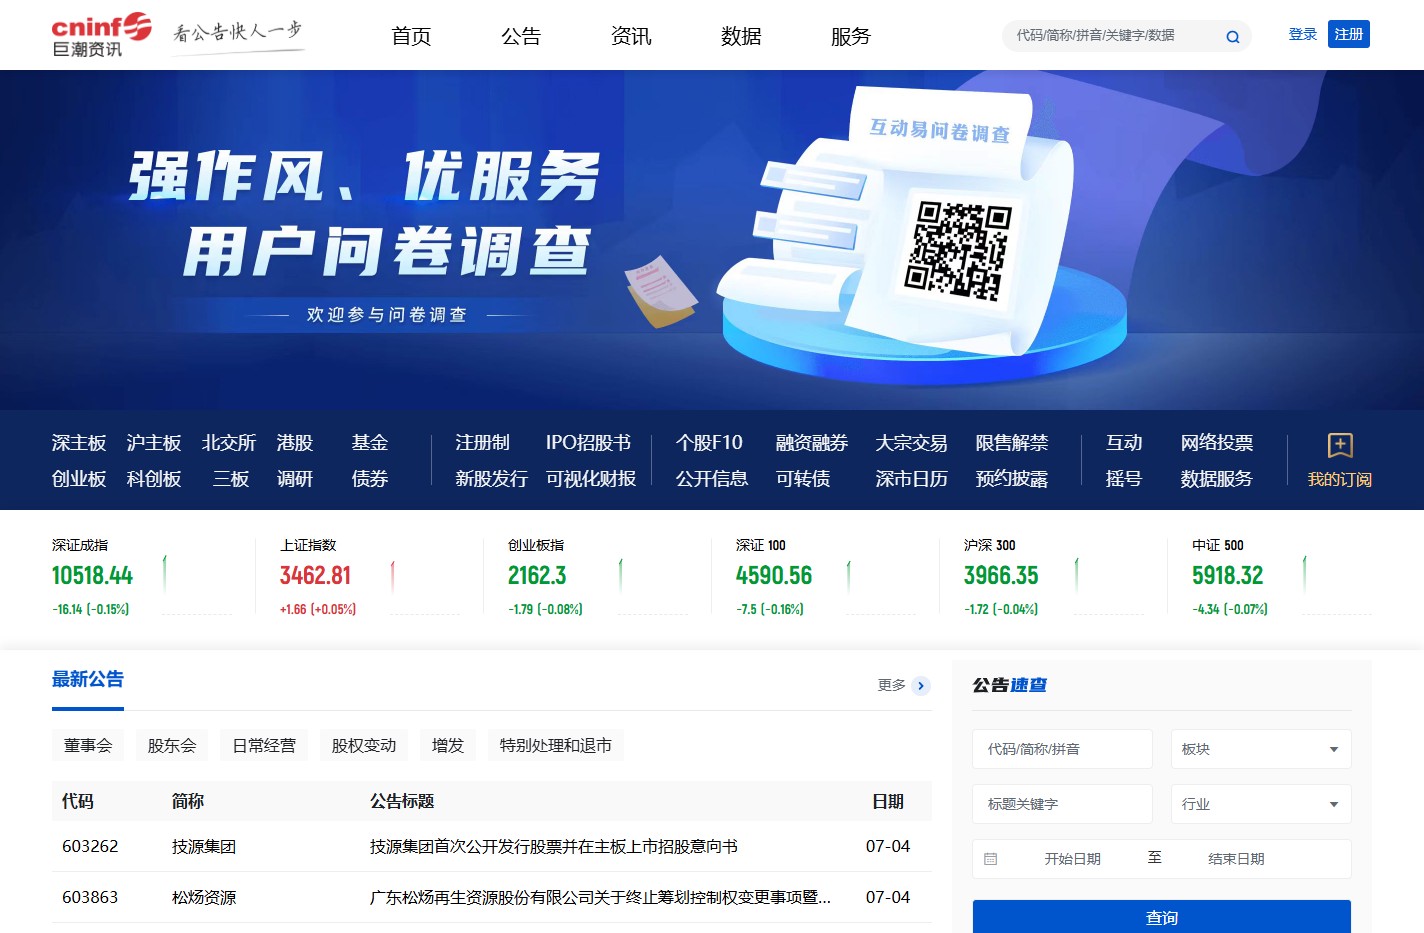Screen dimensions: 1424x933
Task: Open the 可视化财报 link
Action: tap(591, 479)
